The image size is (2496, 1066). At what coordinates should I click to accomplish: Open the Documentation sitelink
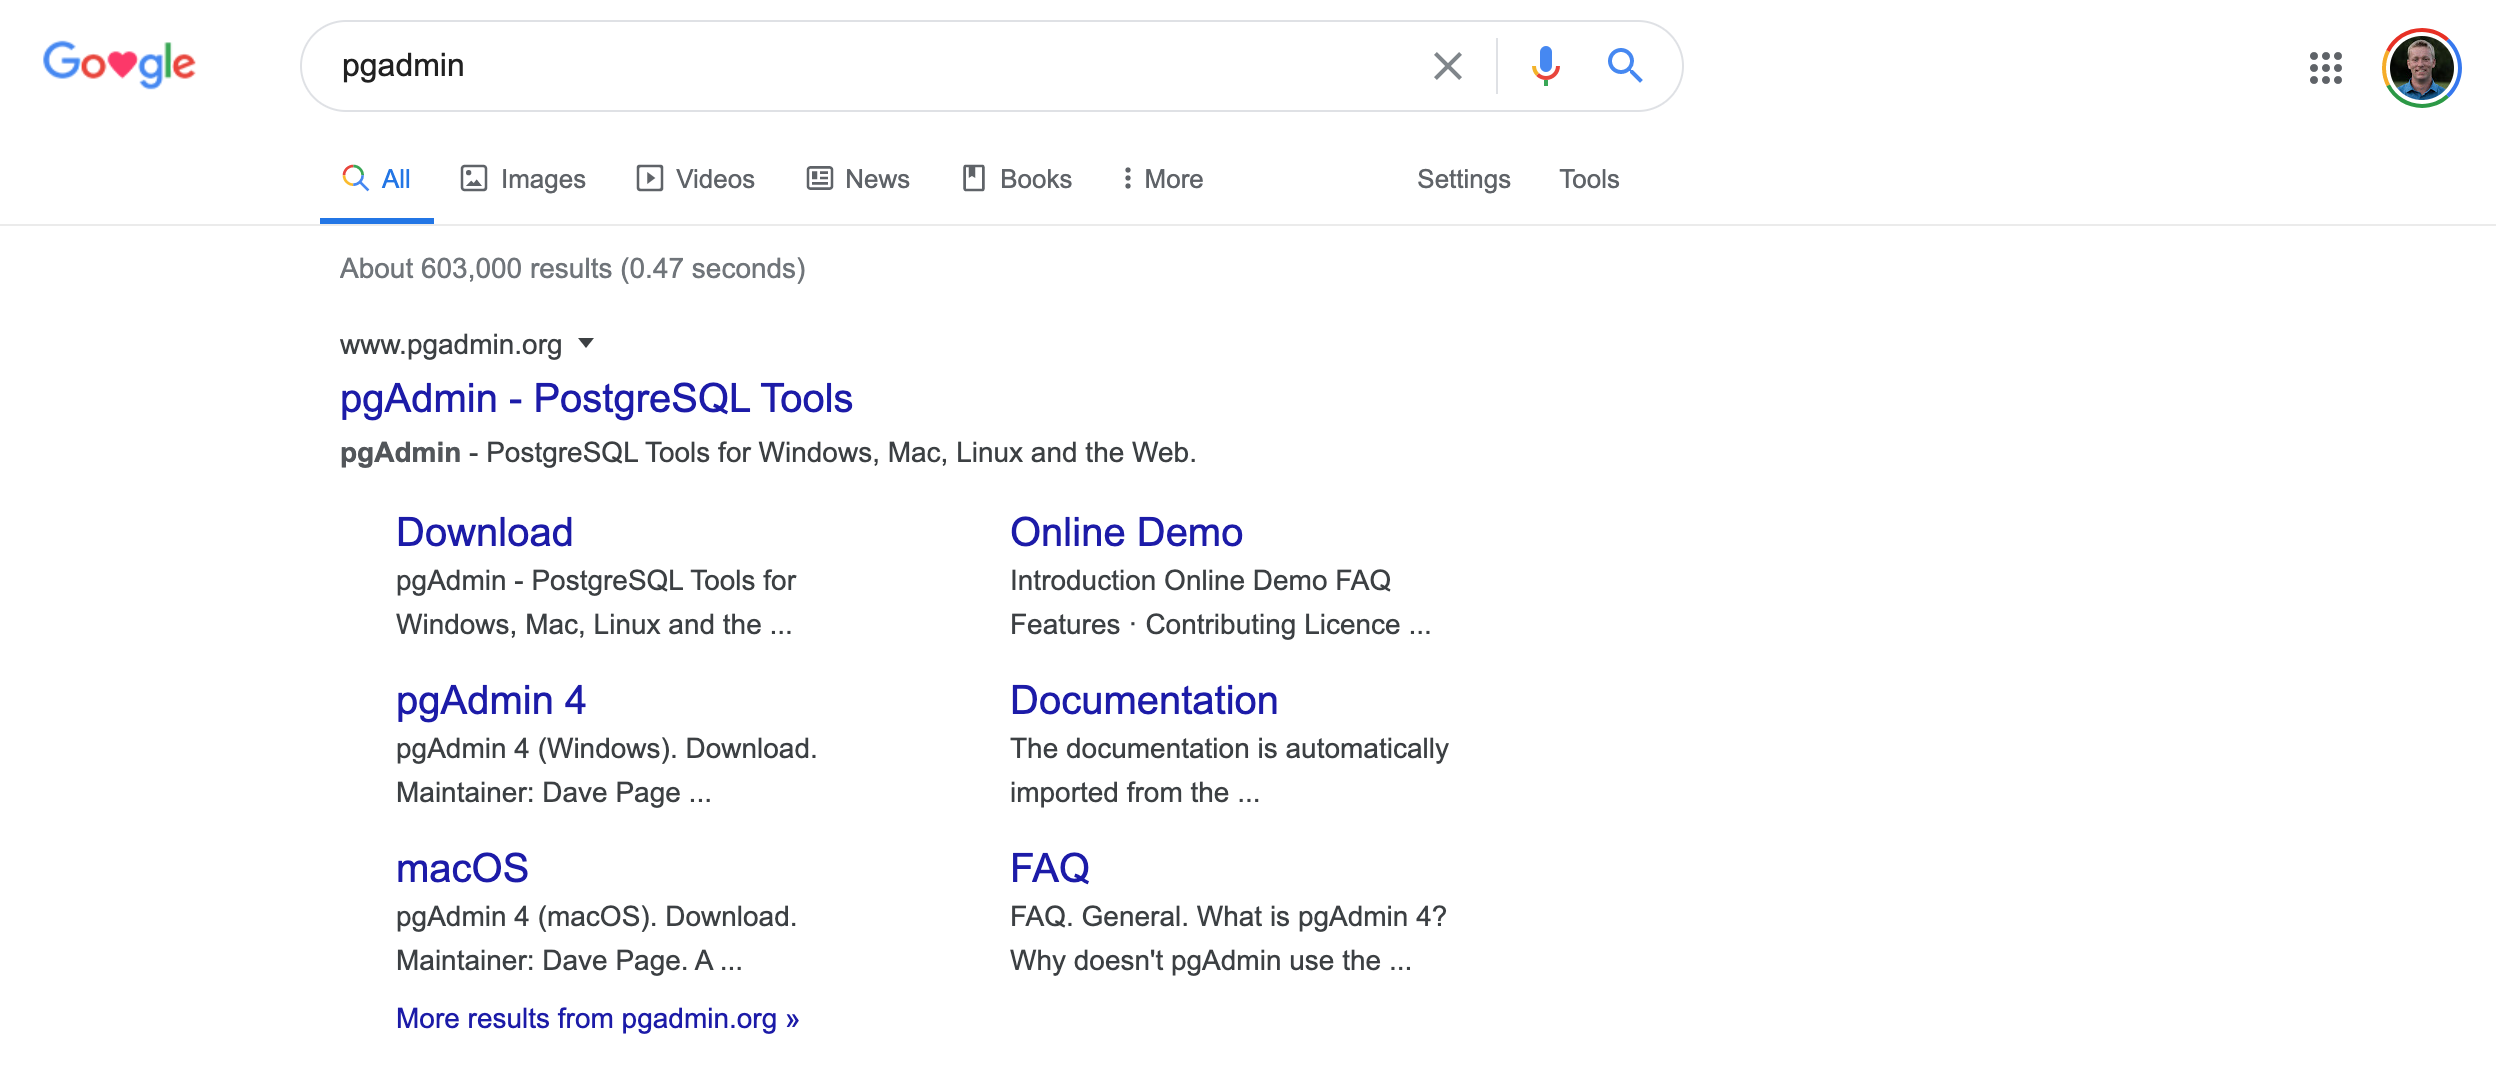[1144, 700]
